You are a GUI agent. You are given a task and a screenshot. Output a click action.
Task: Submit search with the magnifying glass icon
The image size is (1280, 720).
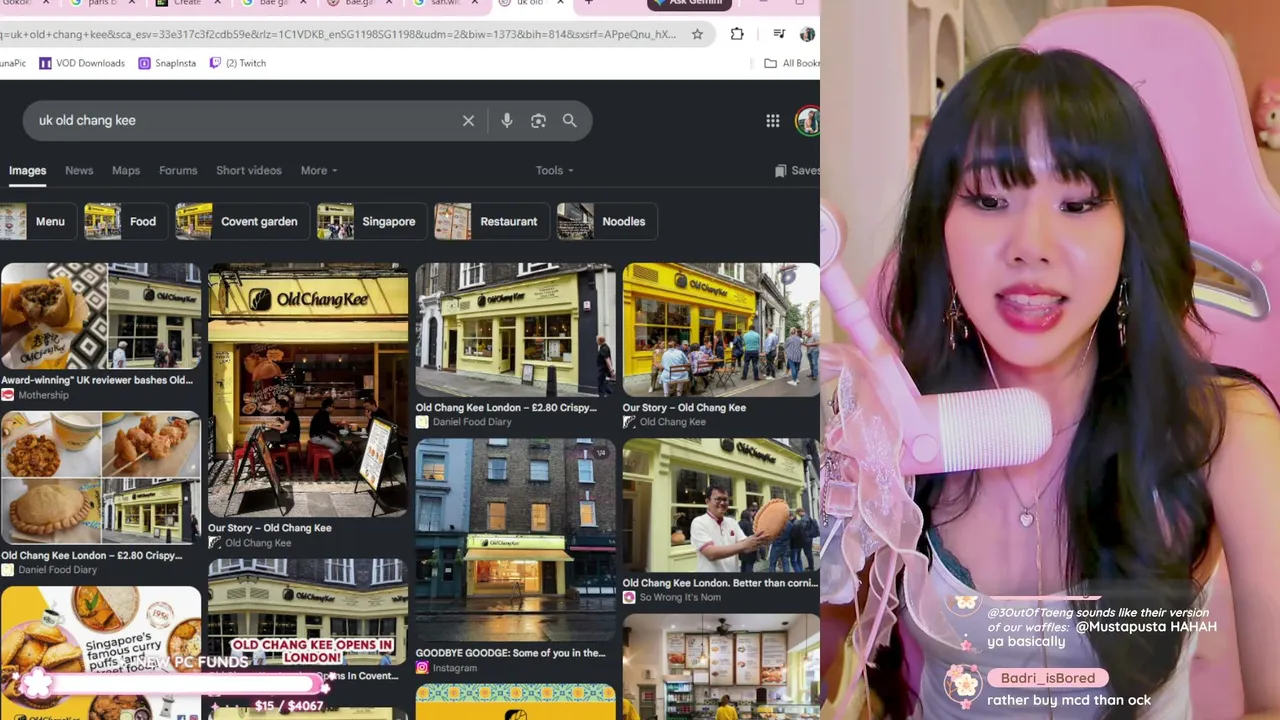(569, 121)
